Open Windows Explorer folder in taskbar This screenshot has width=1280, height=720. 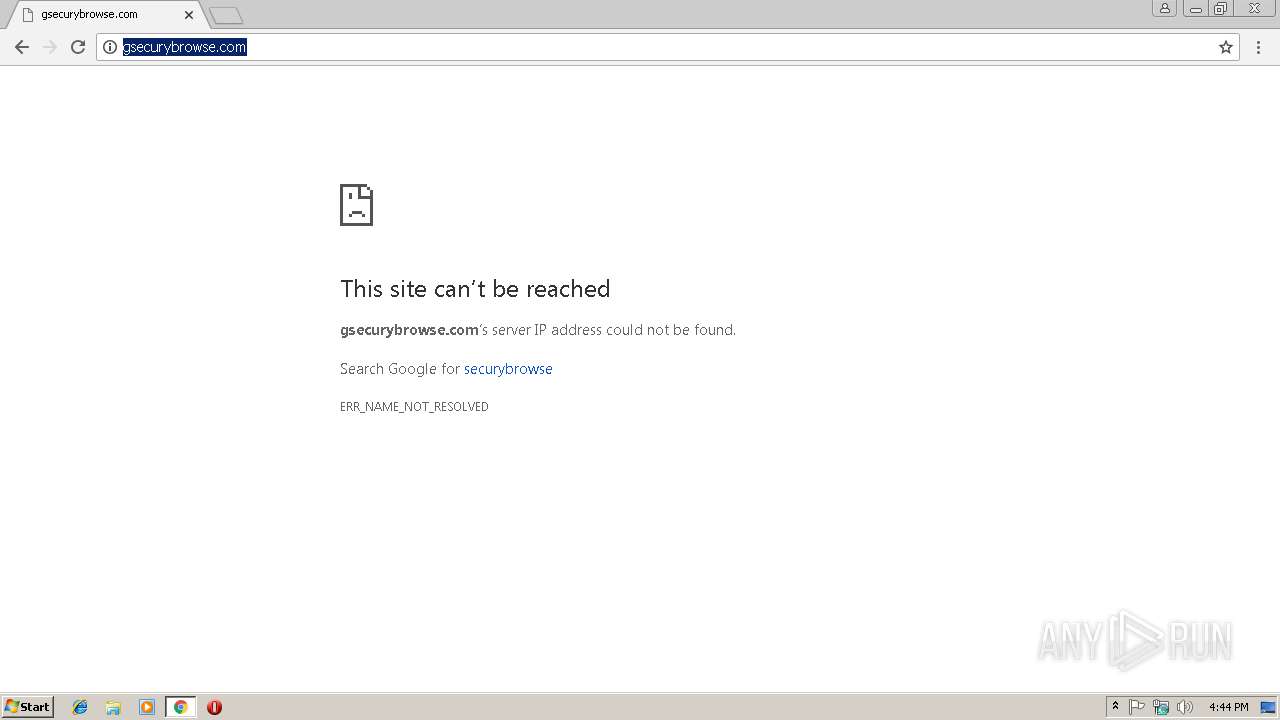113,707
